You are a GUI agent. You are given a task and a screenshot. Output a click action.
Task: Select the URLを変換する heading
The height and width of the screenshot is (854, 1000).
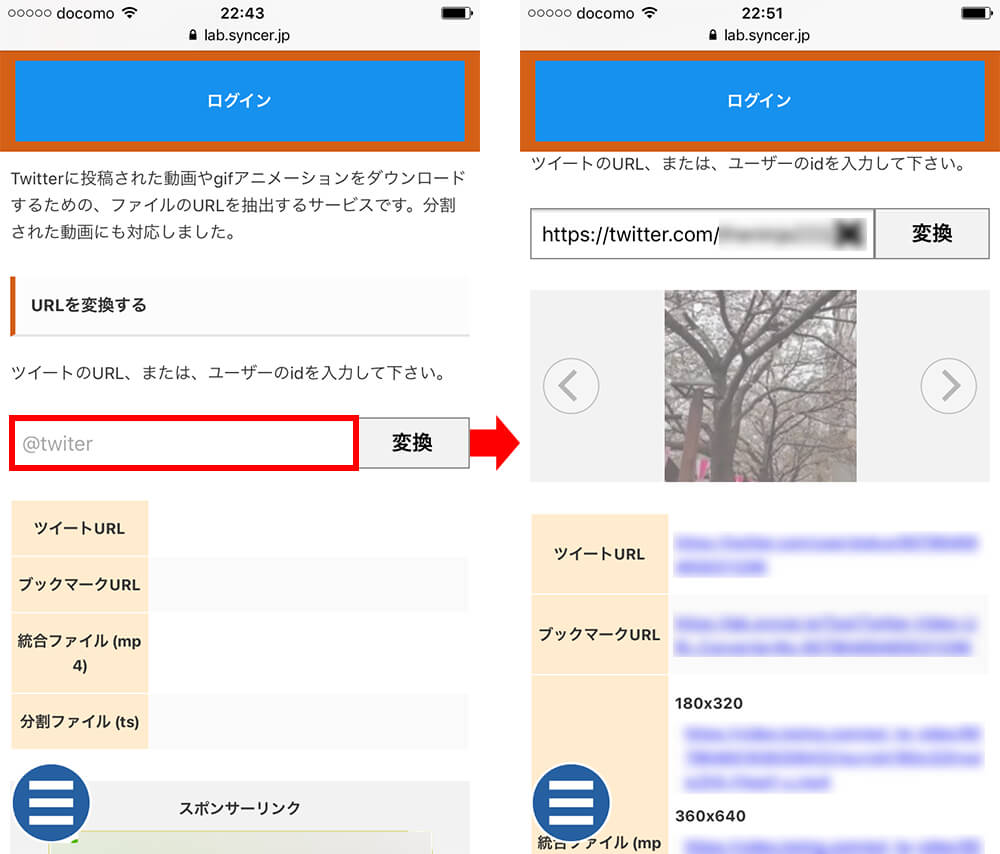(x=89, y=305)
